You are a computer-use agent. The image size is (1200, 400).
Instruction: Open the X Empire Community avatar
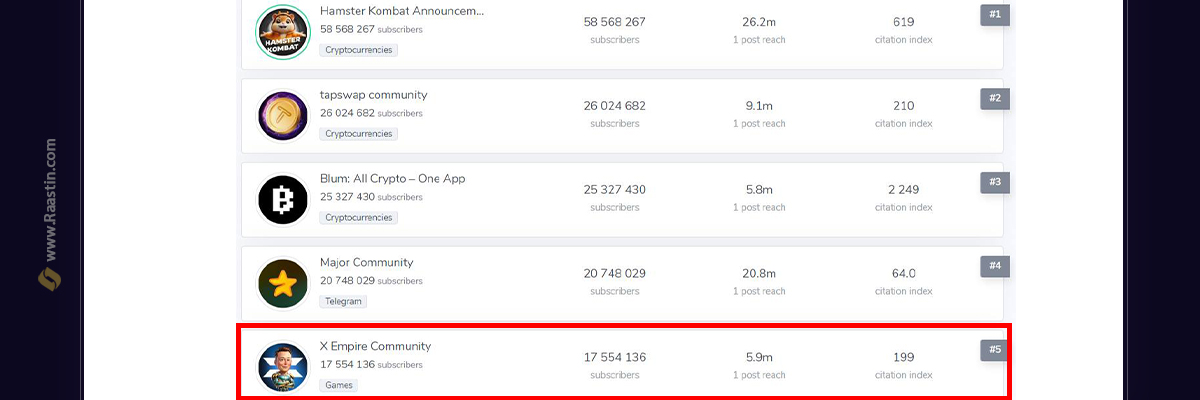tap(283, 368)
